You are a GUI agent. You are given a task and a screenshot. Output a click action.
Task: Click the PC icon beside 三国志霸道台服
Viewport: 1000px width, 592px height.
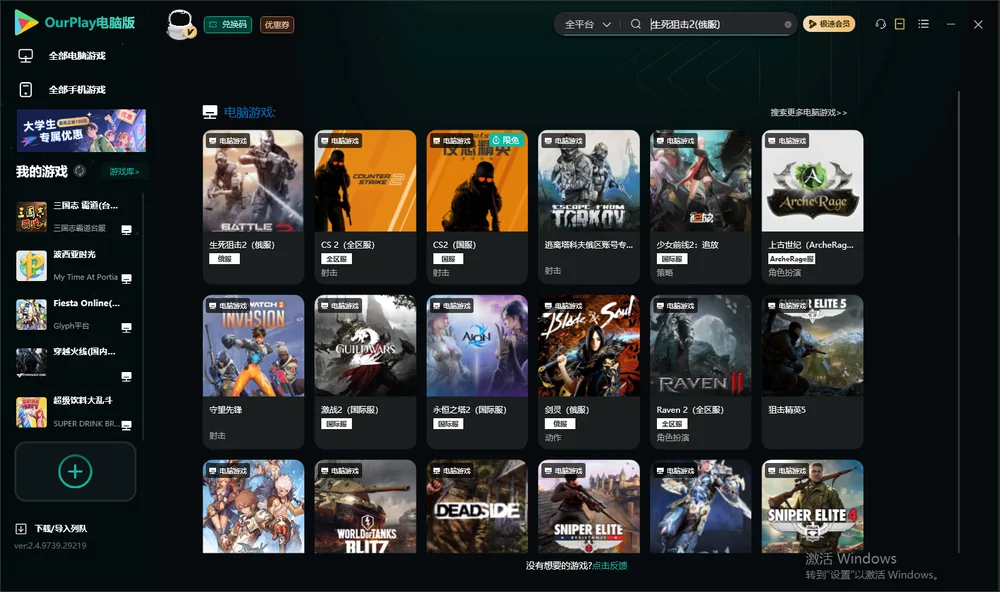[126, 230]
